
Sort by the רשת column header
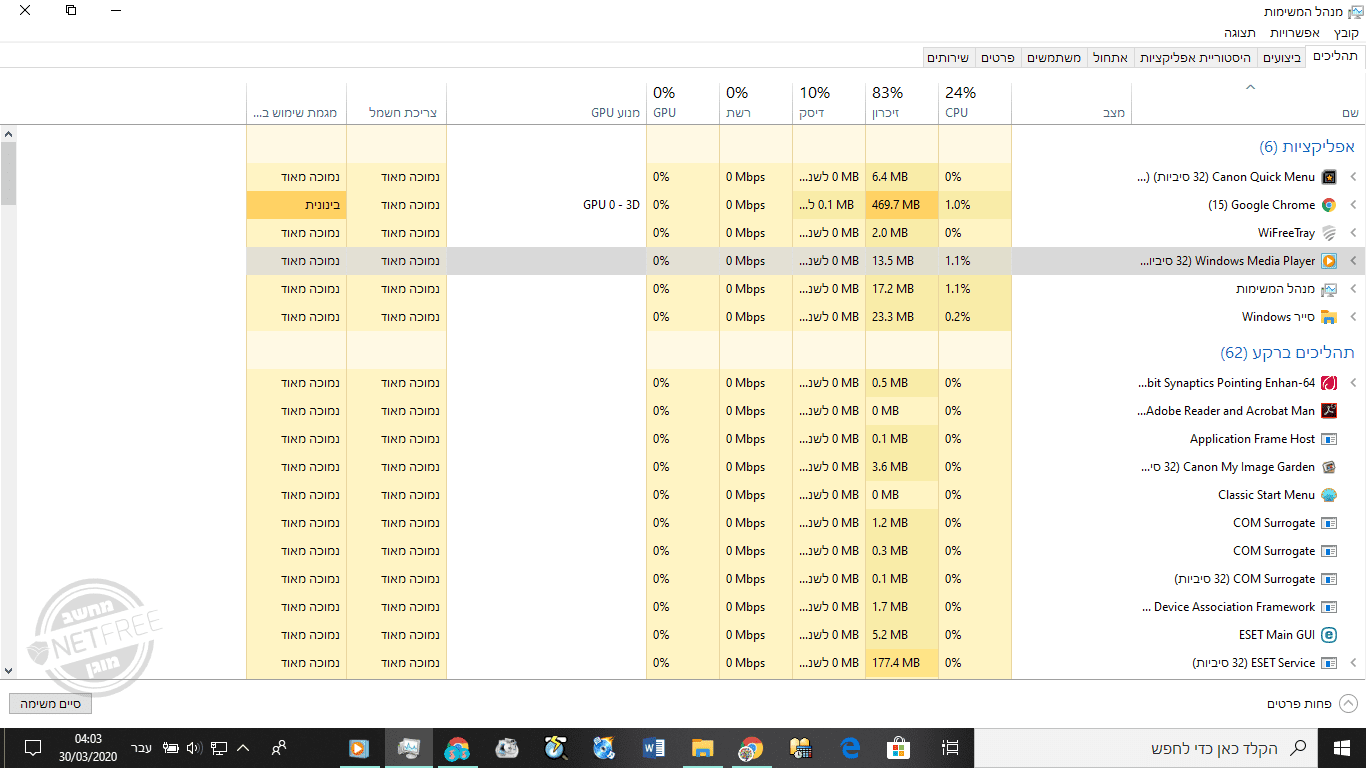pyautogui.click(x=756, y=101)
